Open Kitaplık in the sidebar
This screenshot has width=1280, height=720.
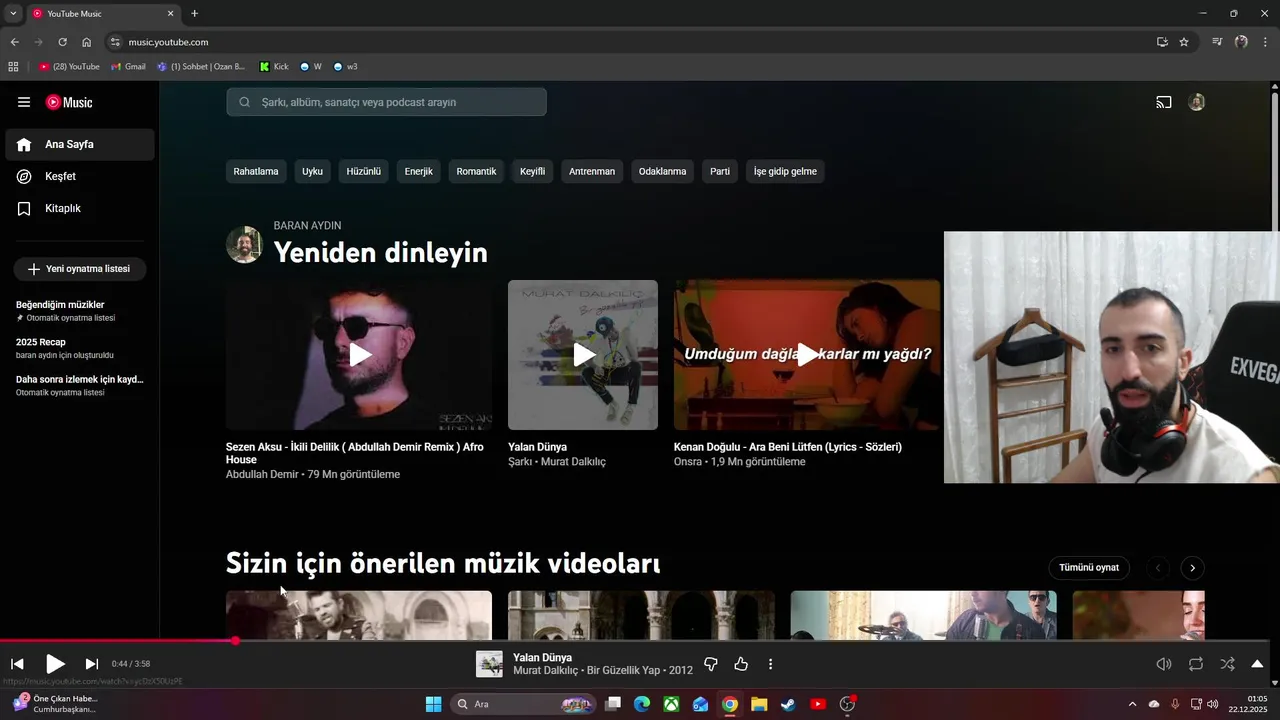[80, 208]
